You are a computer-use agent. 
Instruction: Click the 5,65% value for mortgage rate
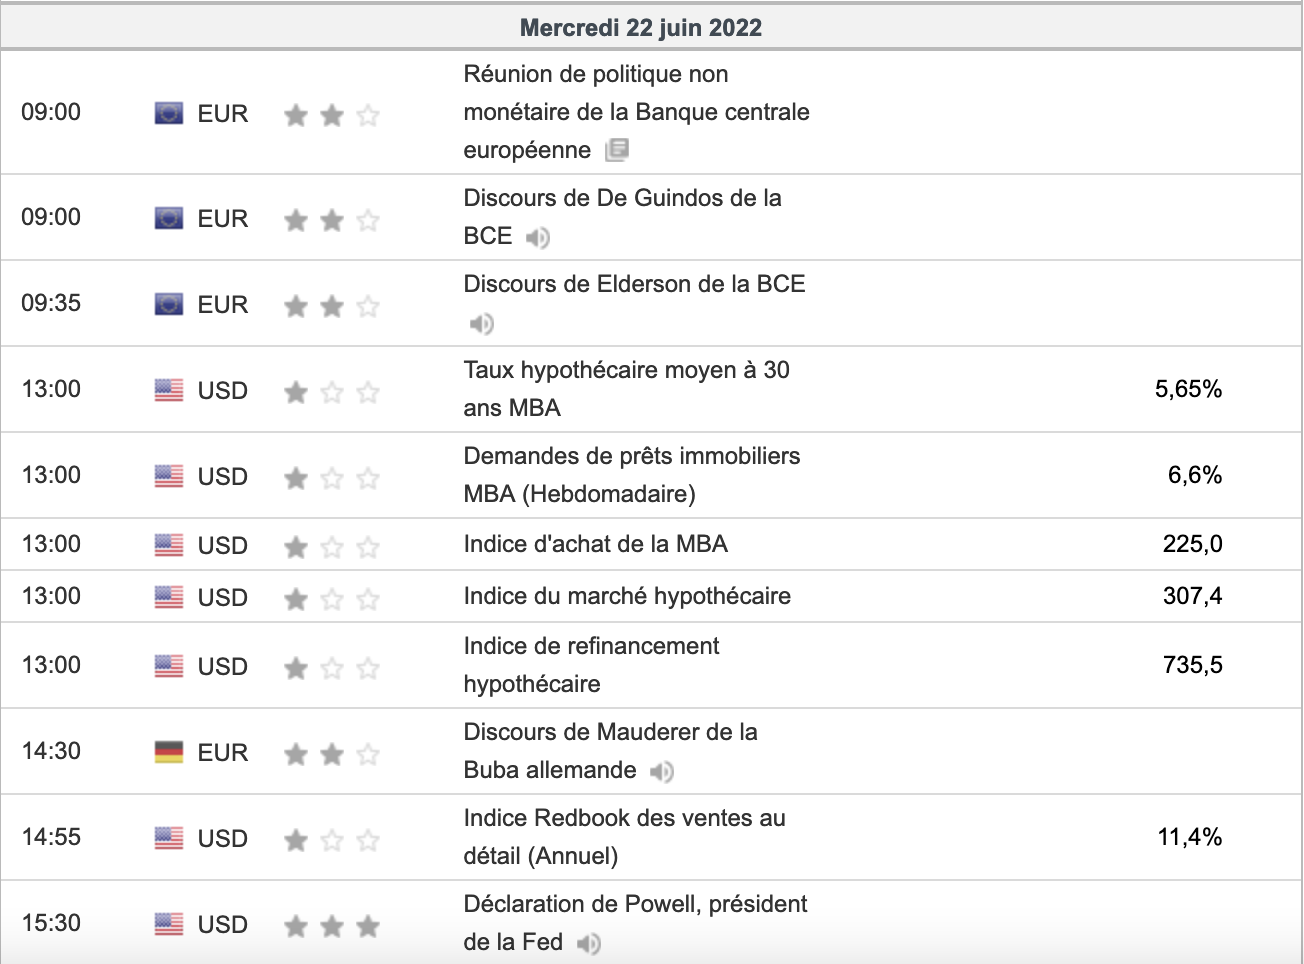pyautogui.click(x=1188, y=389)
